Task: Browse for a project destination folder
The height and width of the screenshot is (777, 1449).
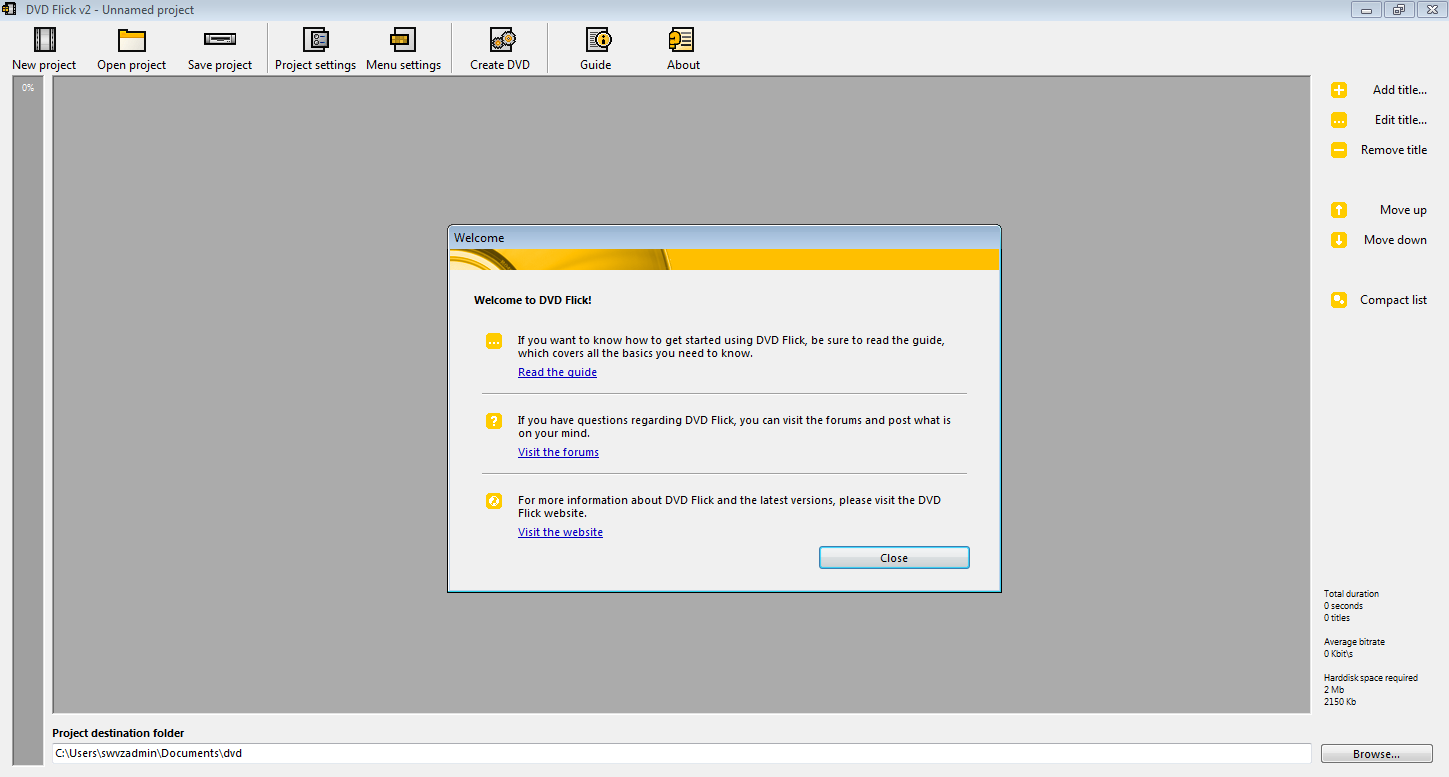Action: pos(1376,754)
